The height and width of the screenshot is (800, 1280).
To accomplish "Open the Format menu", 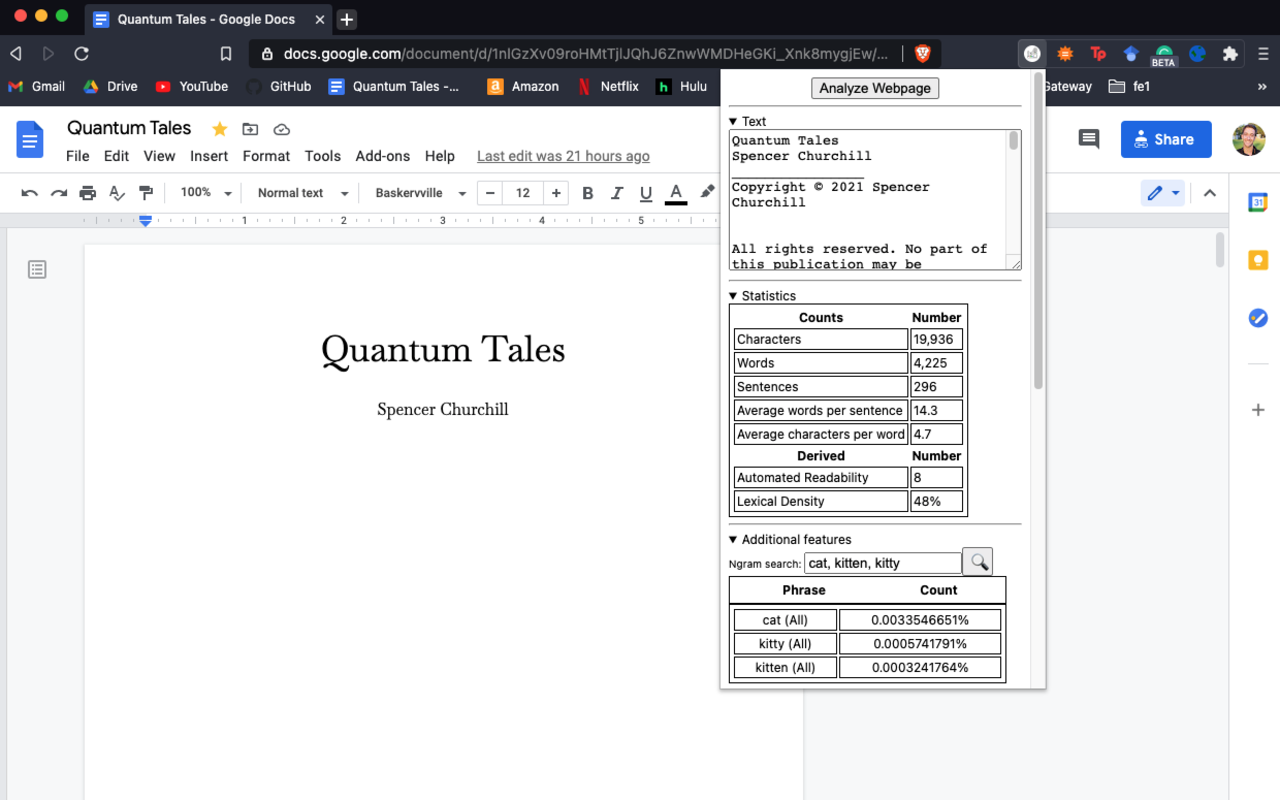I will [x=266, y=156].
